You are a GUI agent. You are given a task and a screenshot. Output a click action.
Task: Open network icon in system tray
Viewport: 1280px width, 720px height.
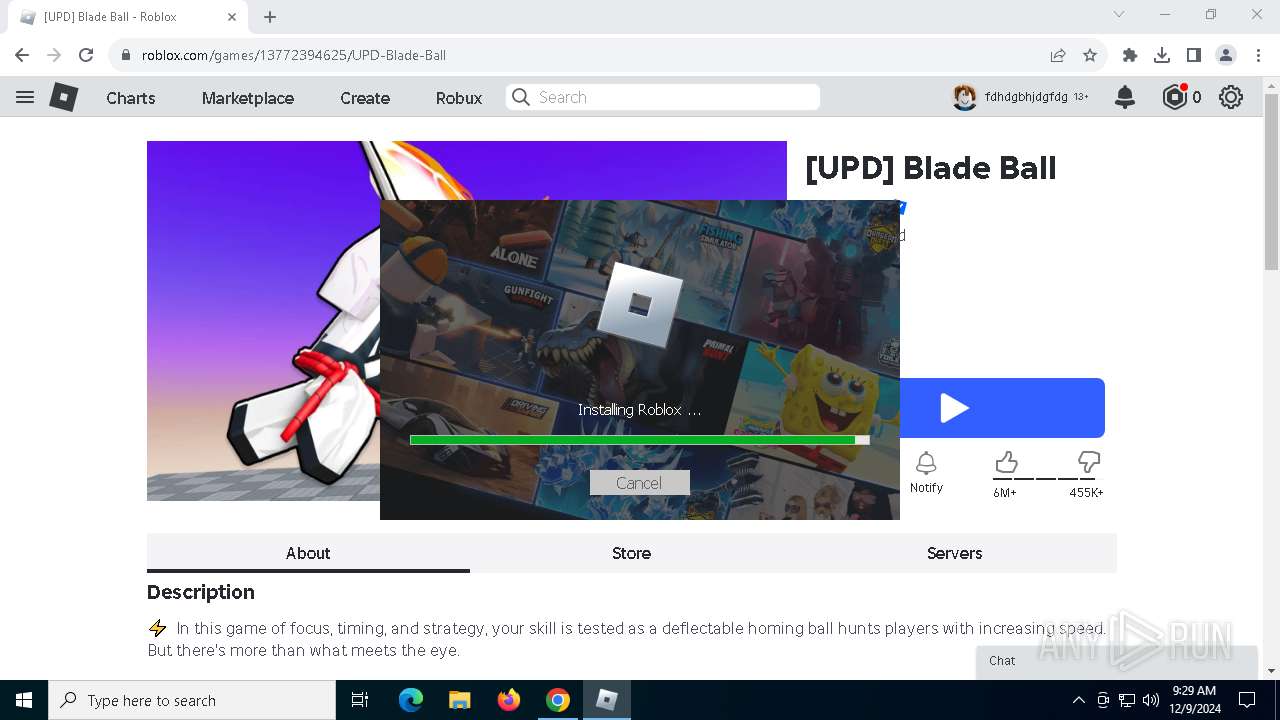click(1127, 700)
